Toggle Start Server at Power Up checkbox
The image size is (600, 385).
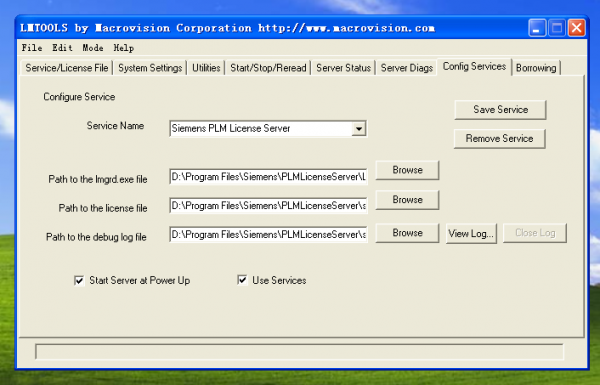pos(79,281)
